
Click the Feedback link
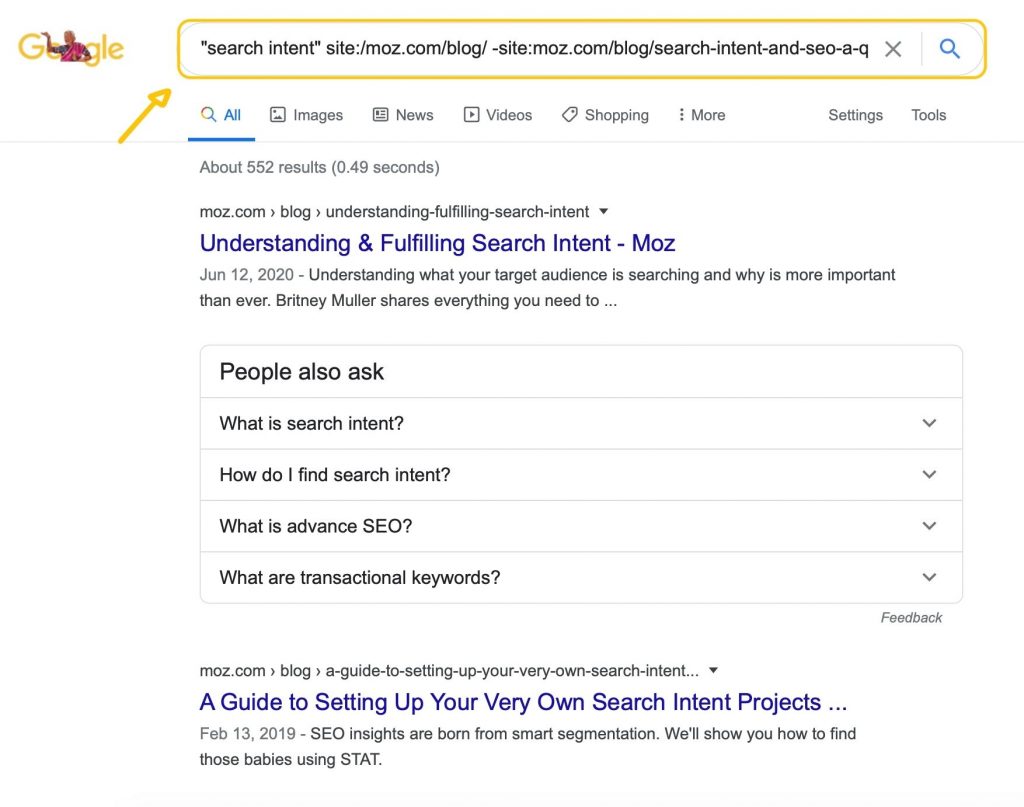pos(911,618)
